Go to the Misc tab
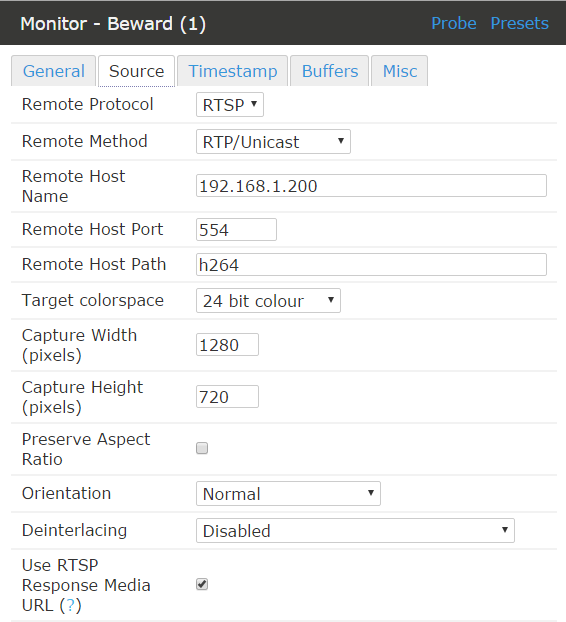The height and width of the screenshot is (622, 566). point(399,71)
